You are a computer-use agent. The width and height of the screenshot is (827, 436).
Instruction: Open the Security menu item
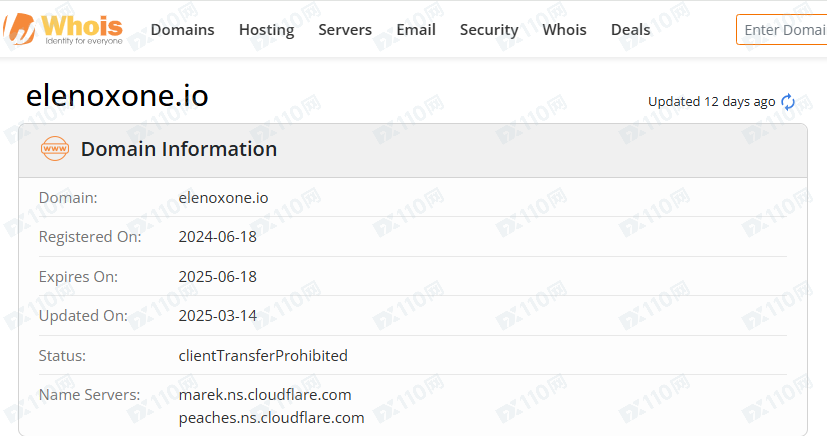[x=489, y=30]
